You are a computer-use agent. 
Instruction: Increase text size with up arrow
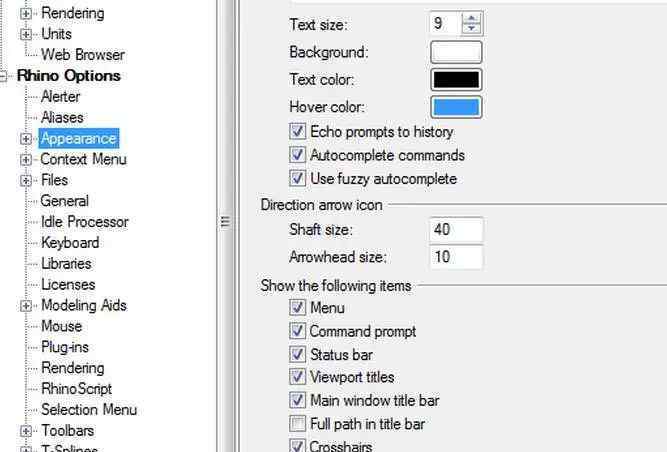click(x=471, y=18)
